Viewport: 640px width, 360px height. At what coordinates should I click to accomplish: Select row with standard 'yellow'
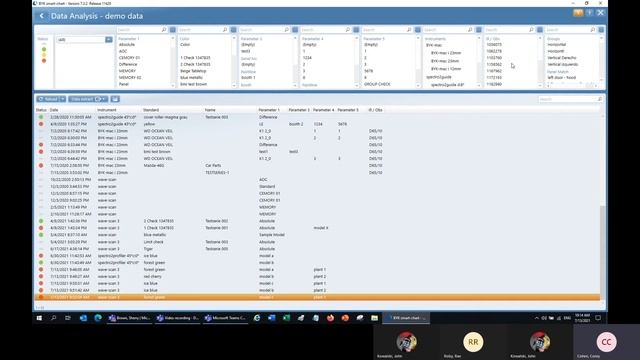tap(318, 124)
